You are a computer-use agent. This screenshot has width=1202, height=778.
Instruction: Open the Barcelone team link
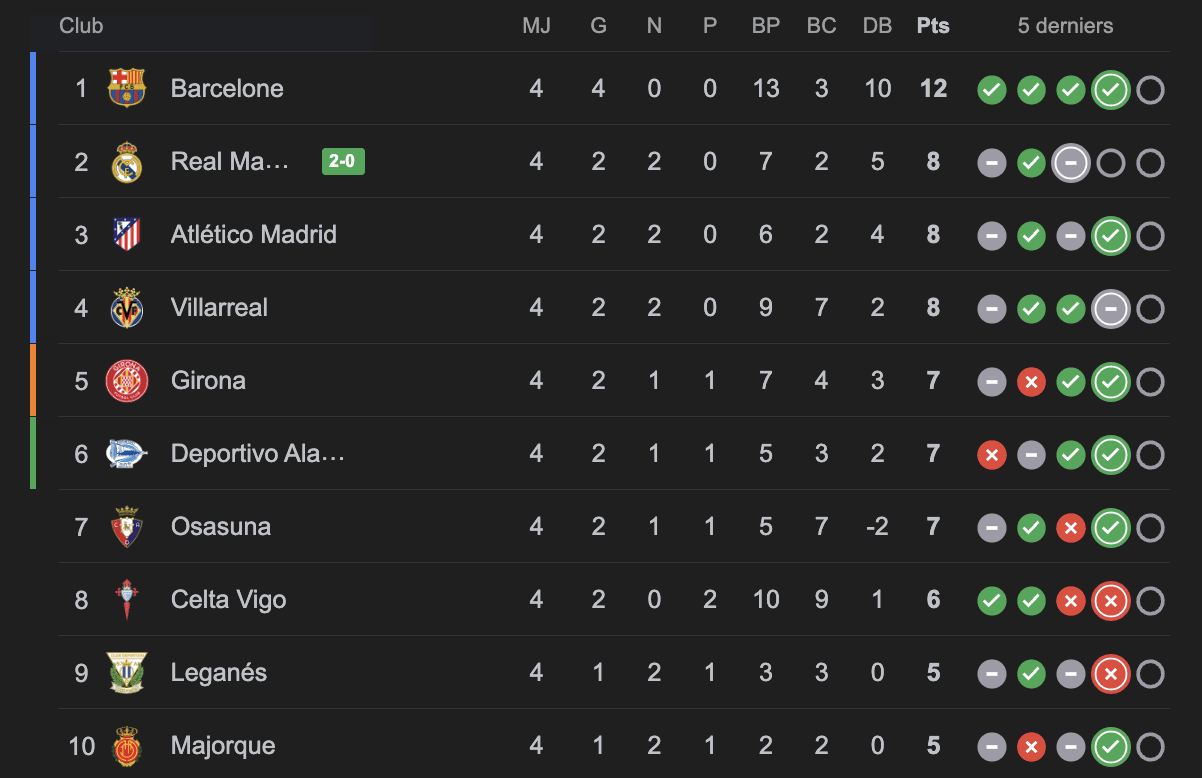tap(227, 88)
